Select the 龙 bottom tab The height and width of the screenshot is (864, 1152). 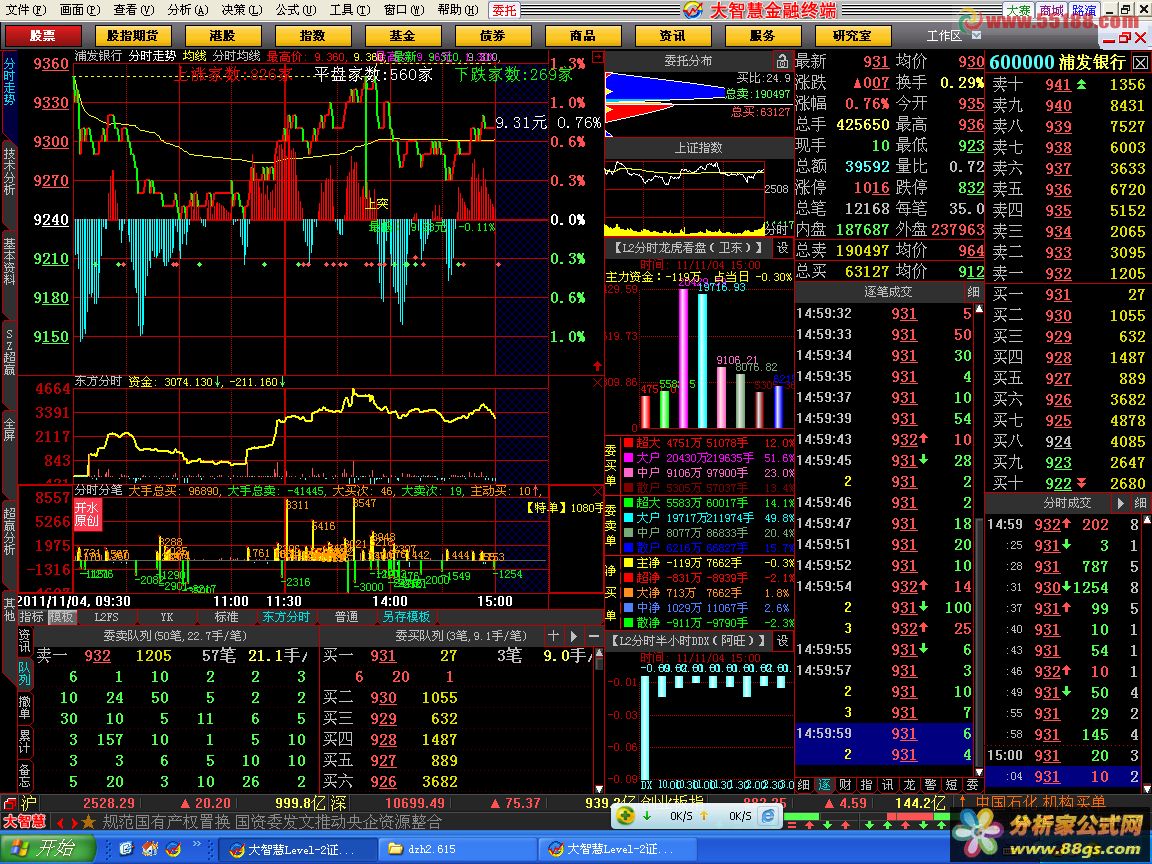tap(910, 785)
